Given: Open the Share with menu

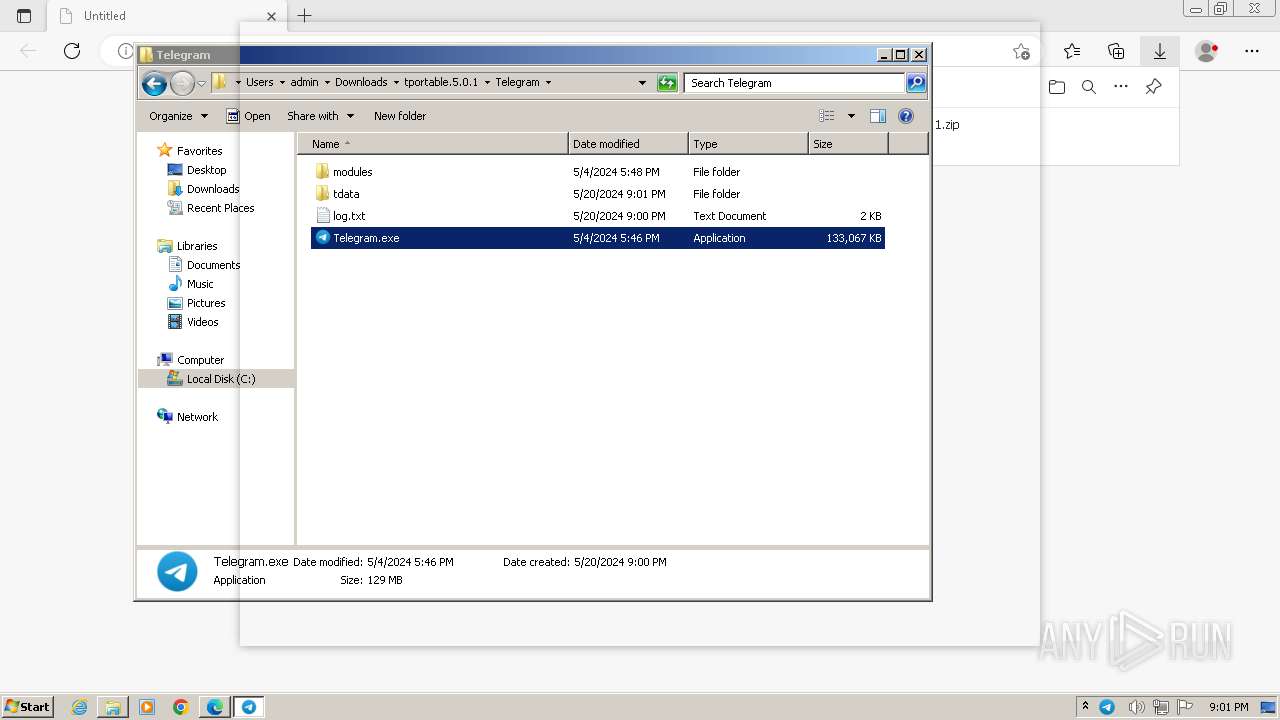Looking at the screenshot, I should 320,116.
